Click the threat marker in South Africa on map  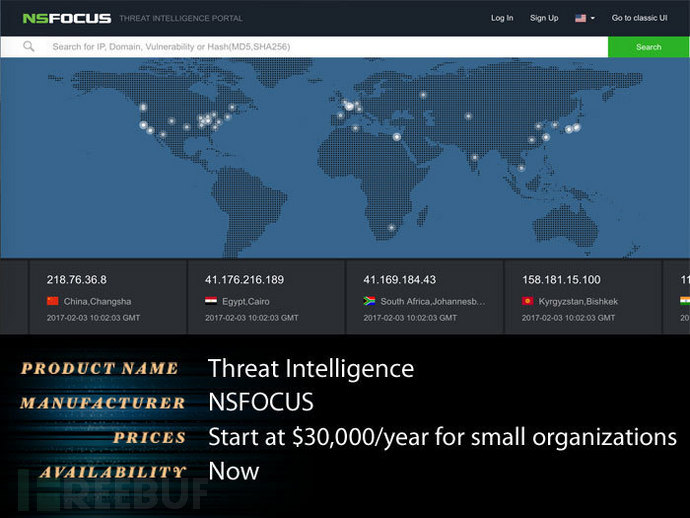click(x=391, y=228)
